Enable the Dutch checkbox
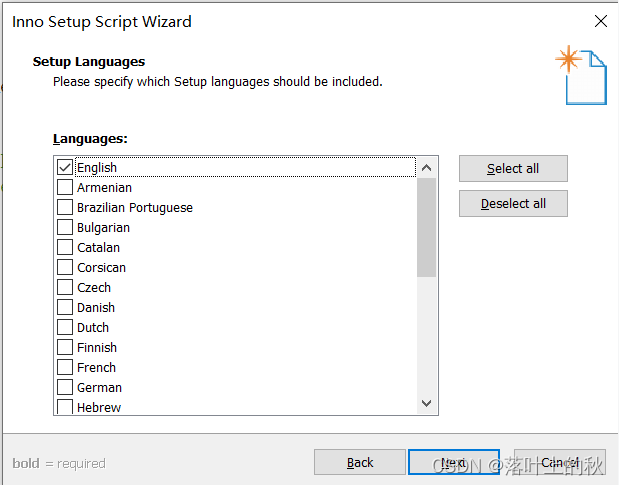 tap(65, 327)
